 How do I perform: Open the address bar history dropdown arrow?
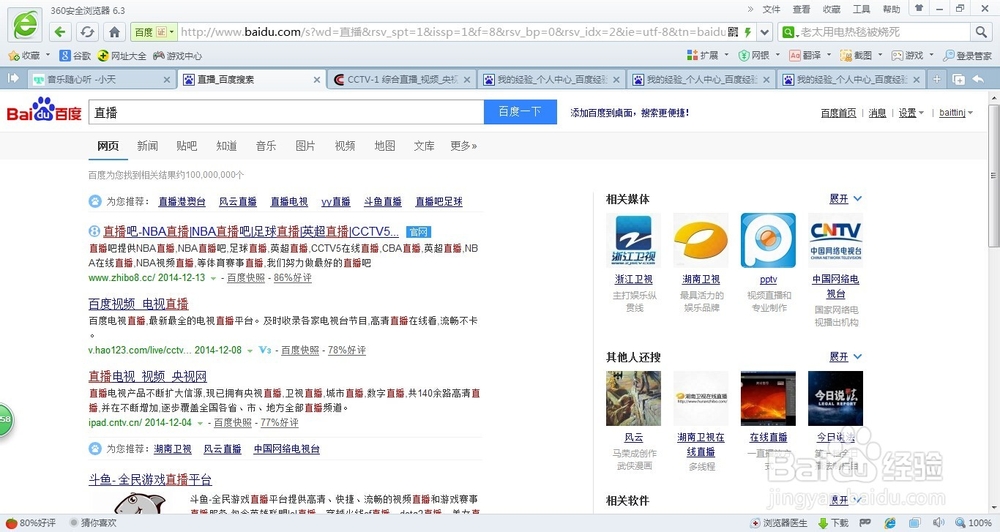click(765, 32)
